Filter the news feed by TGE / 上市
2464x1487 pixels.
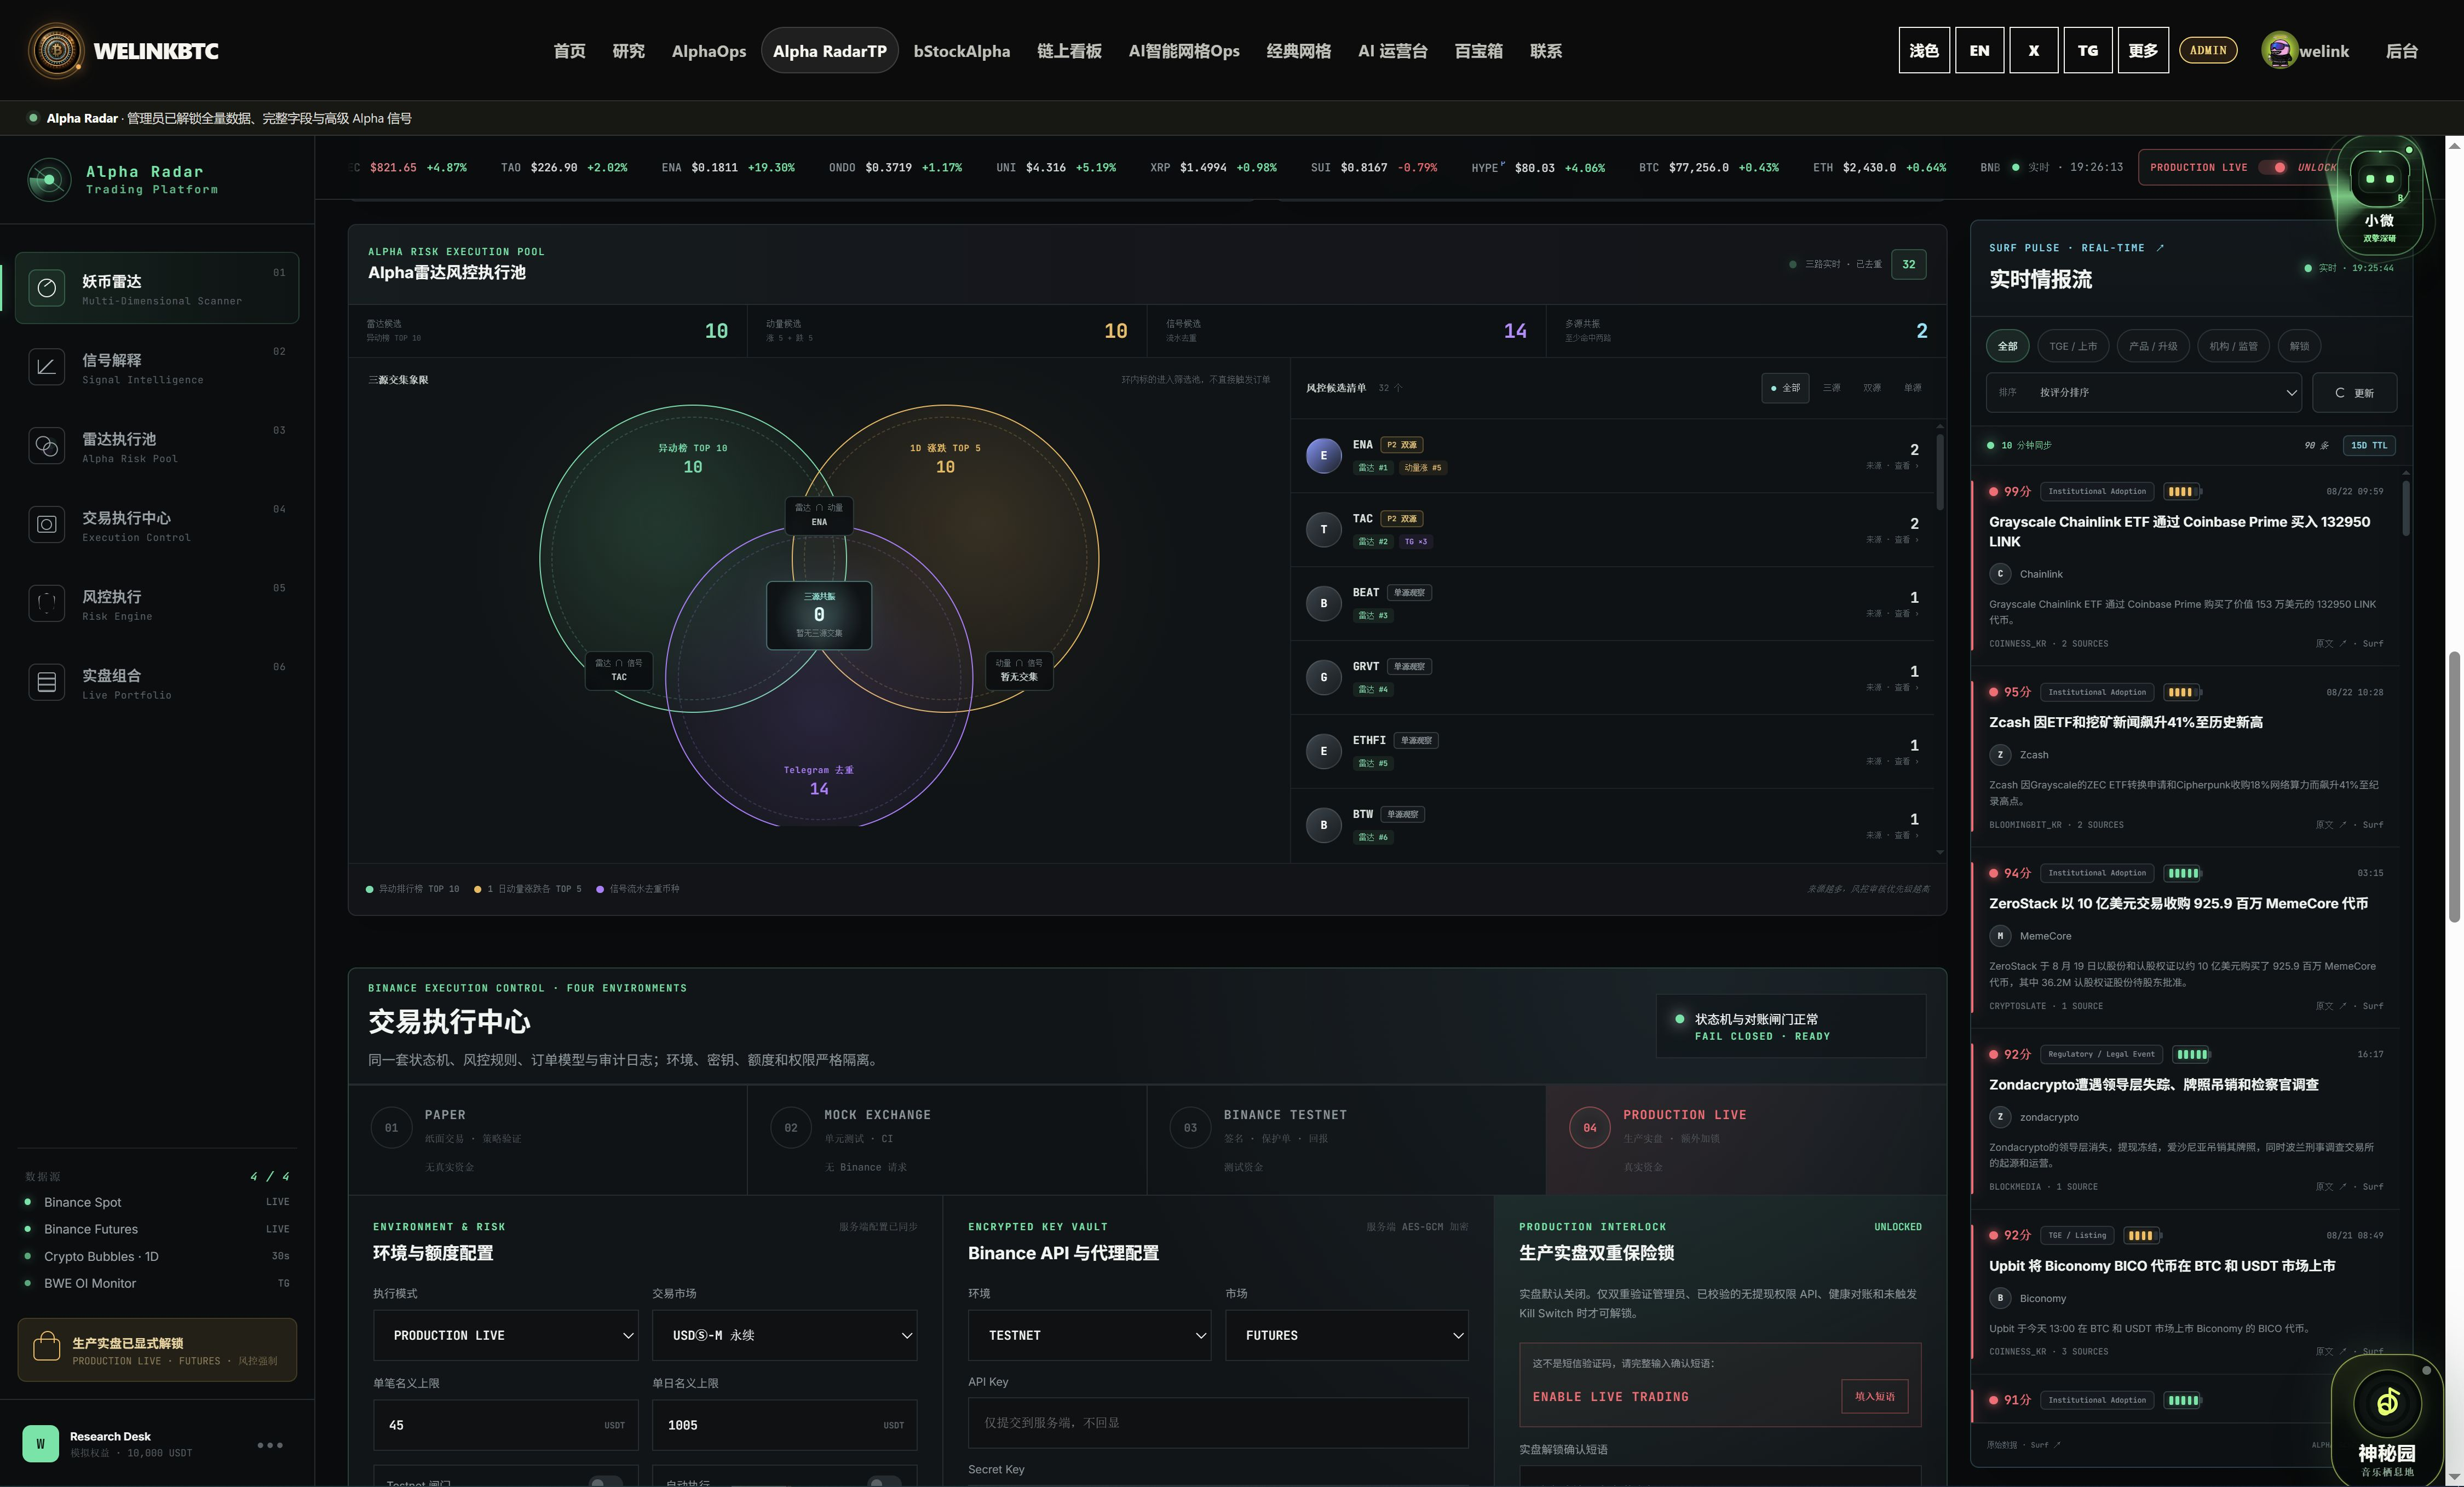click(x=2073, y=346)
